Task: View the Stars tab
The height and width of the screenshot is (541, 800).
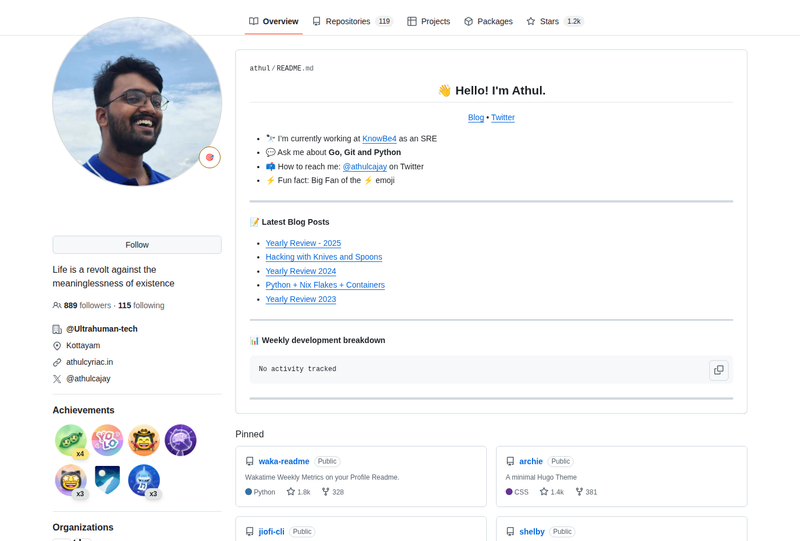Action: click(x=555, y=21)
